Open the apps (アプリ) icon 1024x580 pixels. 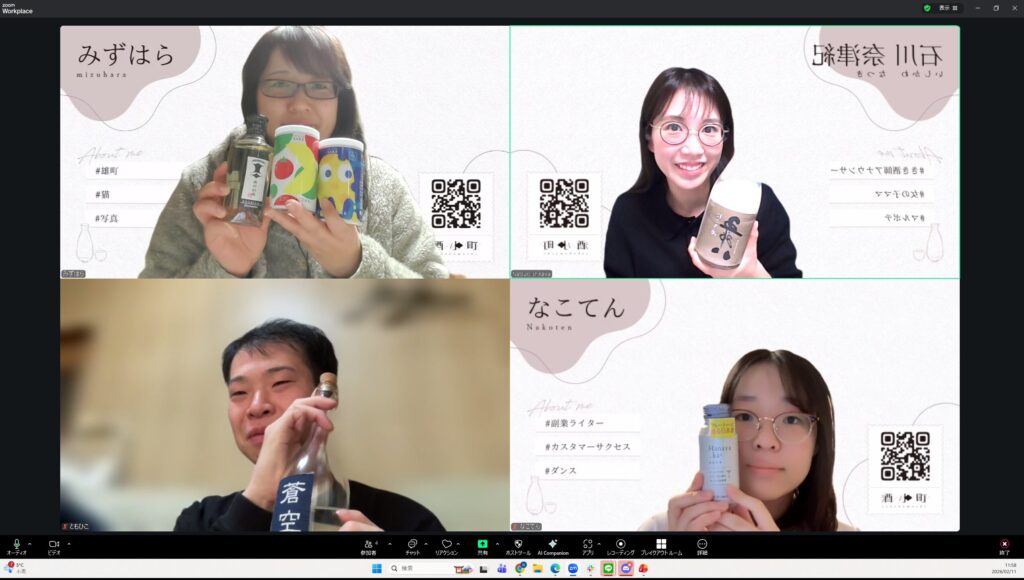[x=586, y=544]
